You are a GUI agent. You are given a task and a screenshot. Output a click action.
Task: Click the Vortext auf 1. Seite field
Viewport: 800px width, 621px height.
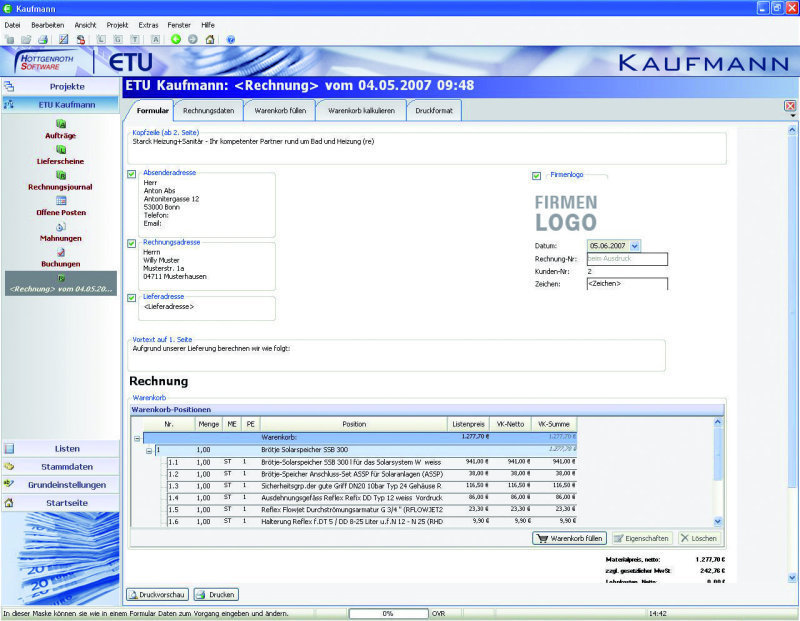point(396,356)
